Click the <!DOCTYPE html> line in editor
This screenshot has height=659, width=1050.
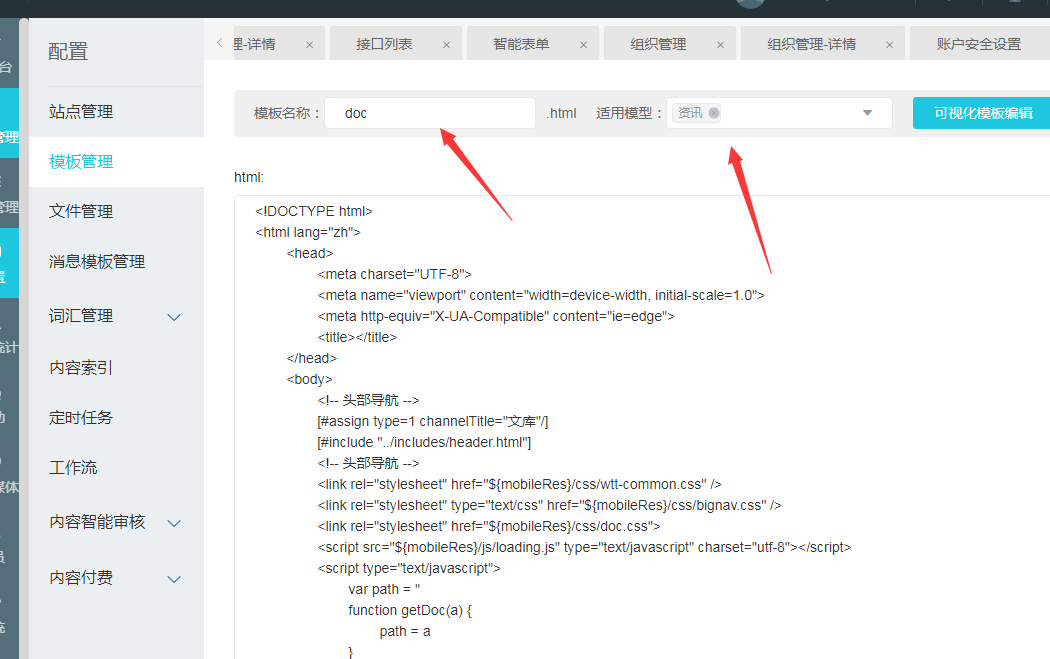coord(313,211)
